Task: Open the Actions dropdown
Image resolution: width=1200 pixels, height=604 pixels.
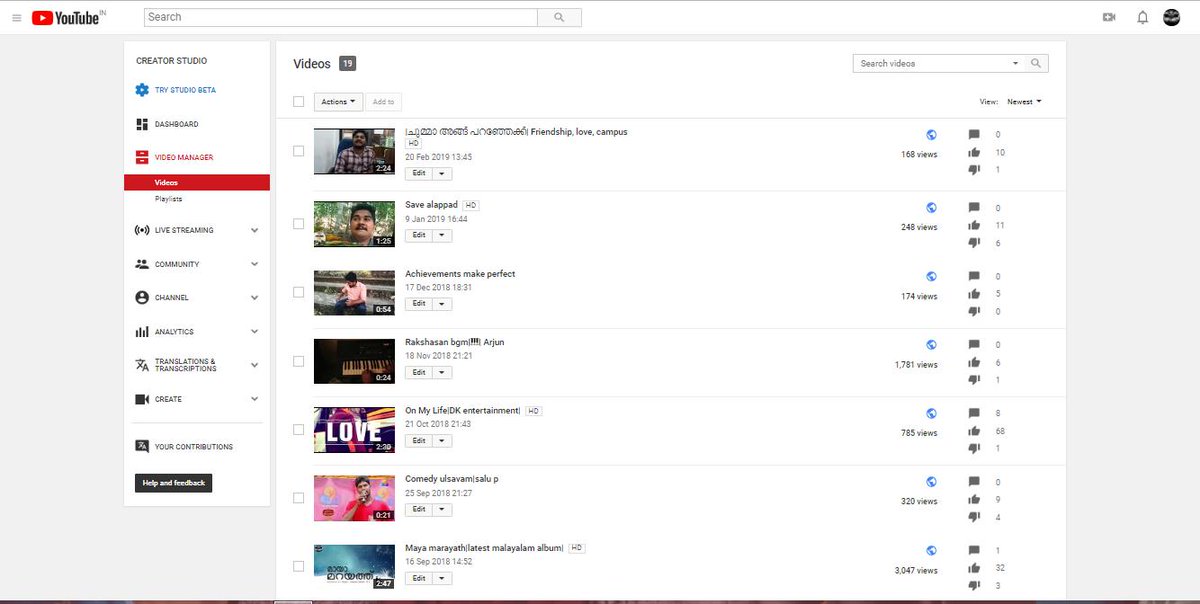Action: [x=338, y=101]
